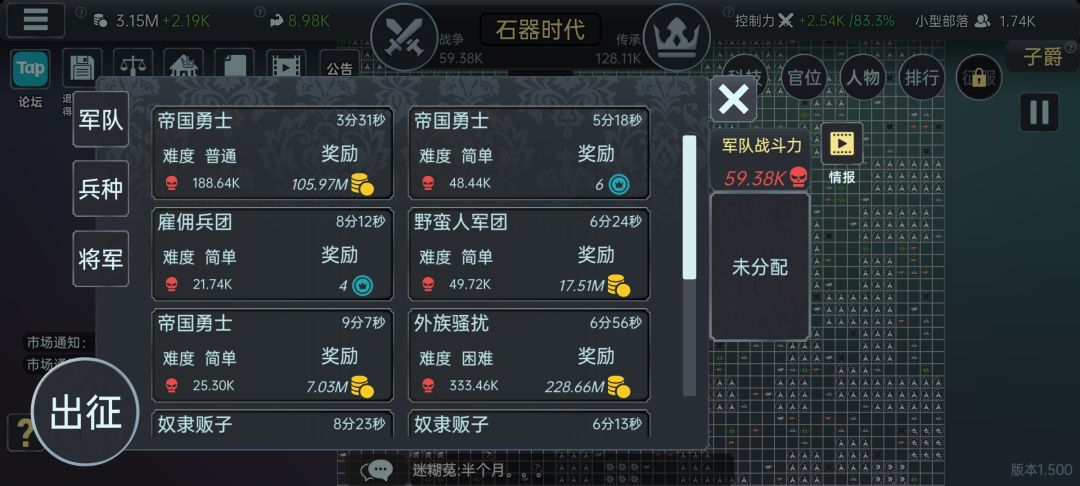Pause the game with pause button
Viewport: 1080px width, 486px height.
pos(1039,112)
